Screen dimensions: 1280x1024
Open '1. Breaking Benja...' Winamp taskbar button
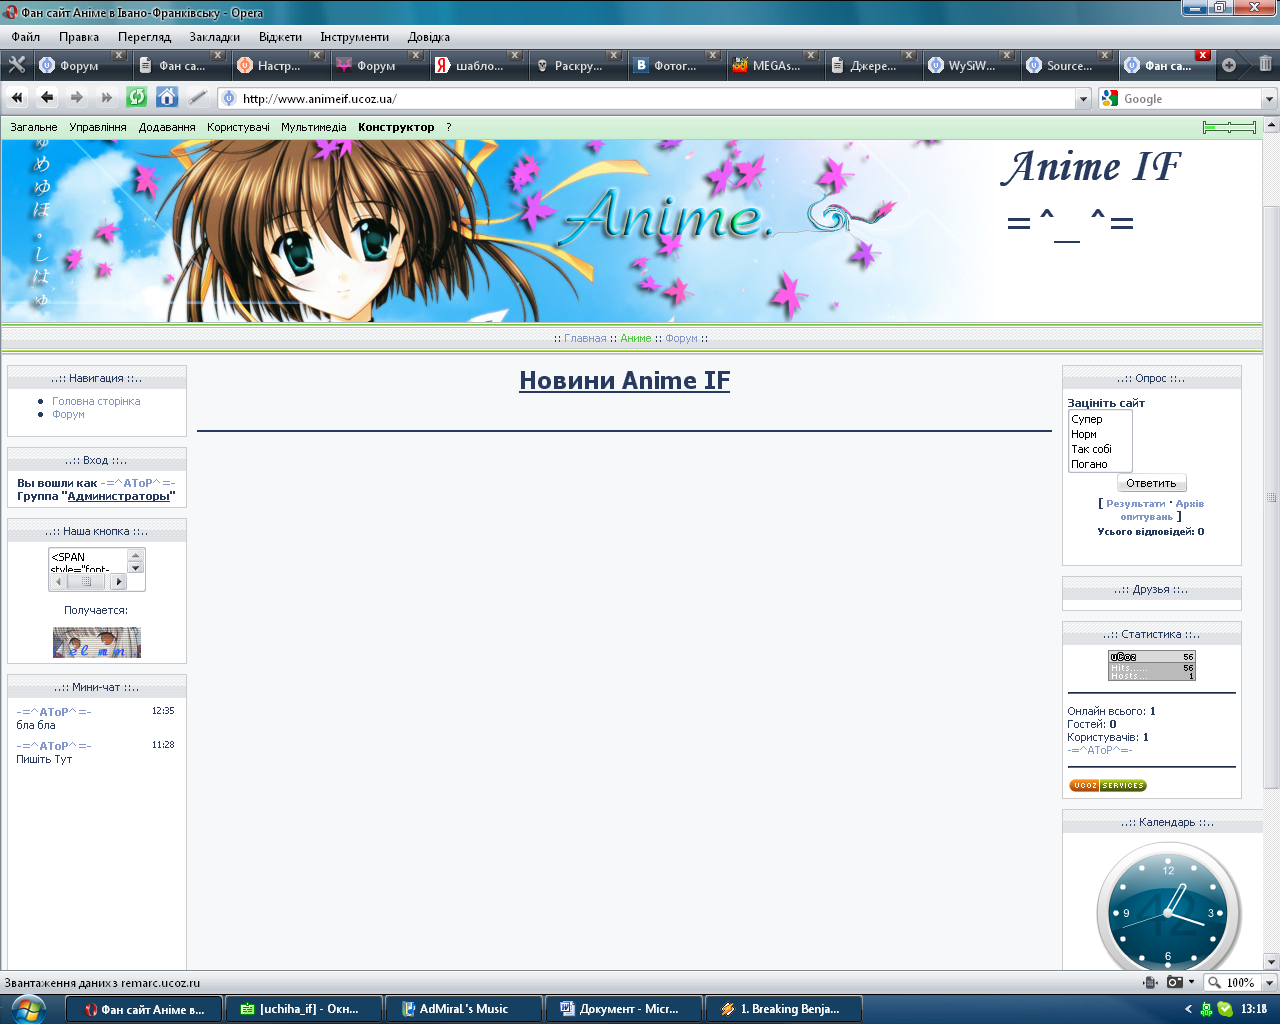(x=784, y=1009)
